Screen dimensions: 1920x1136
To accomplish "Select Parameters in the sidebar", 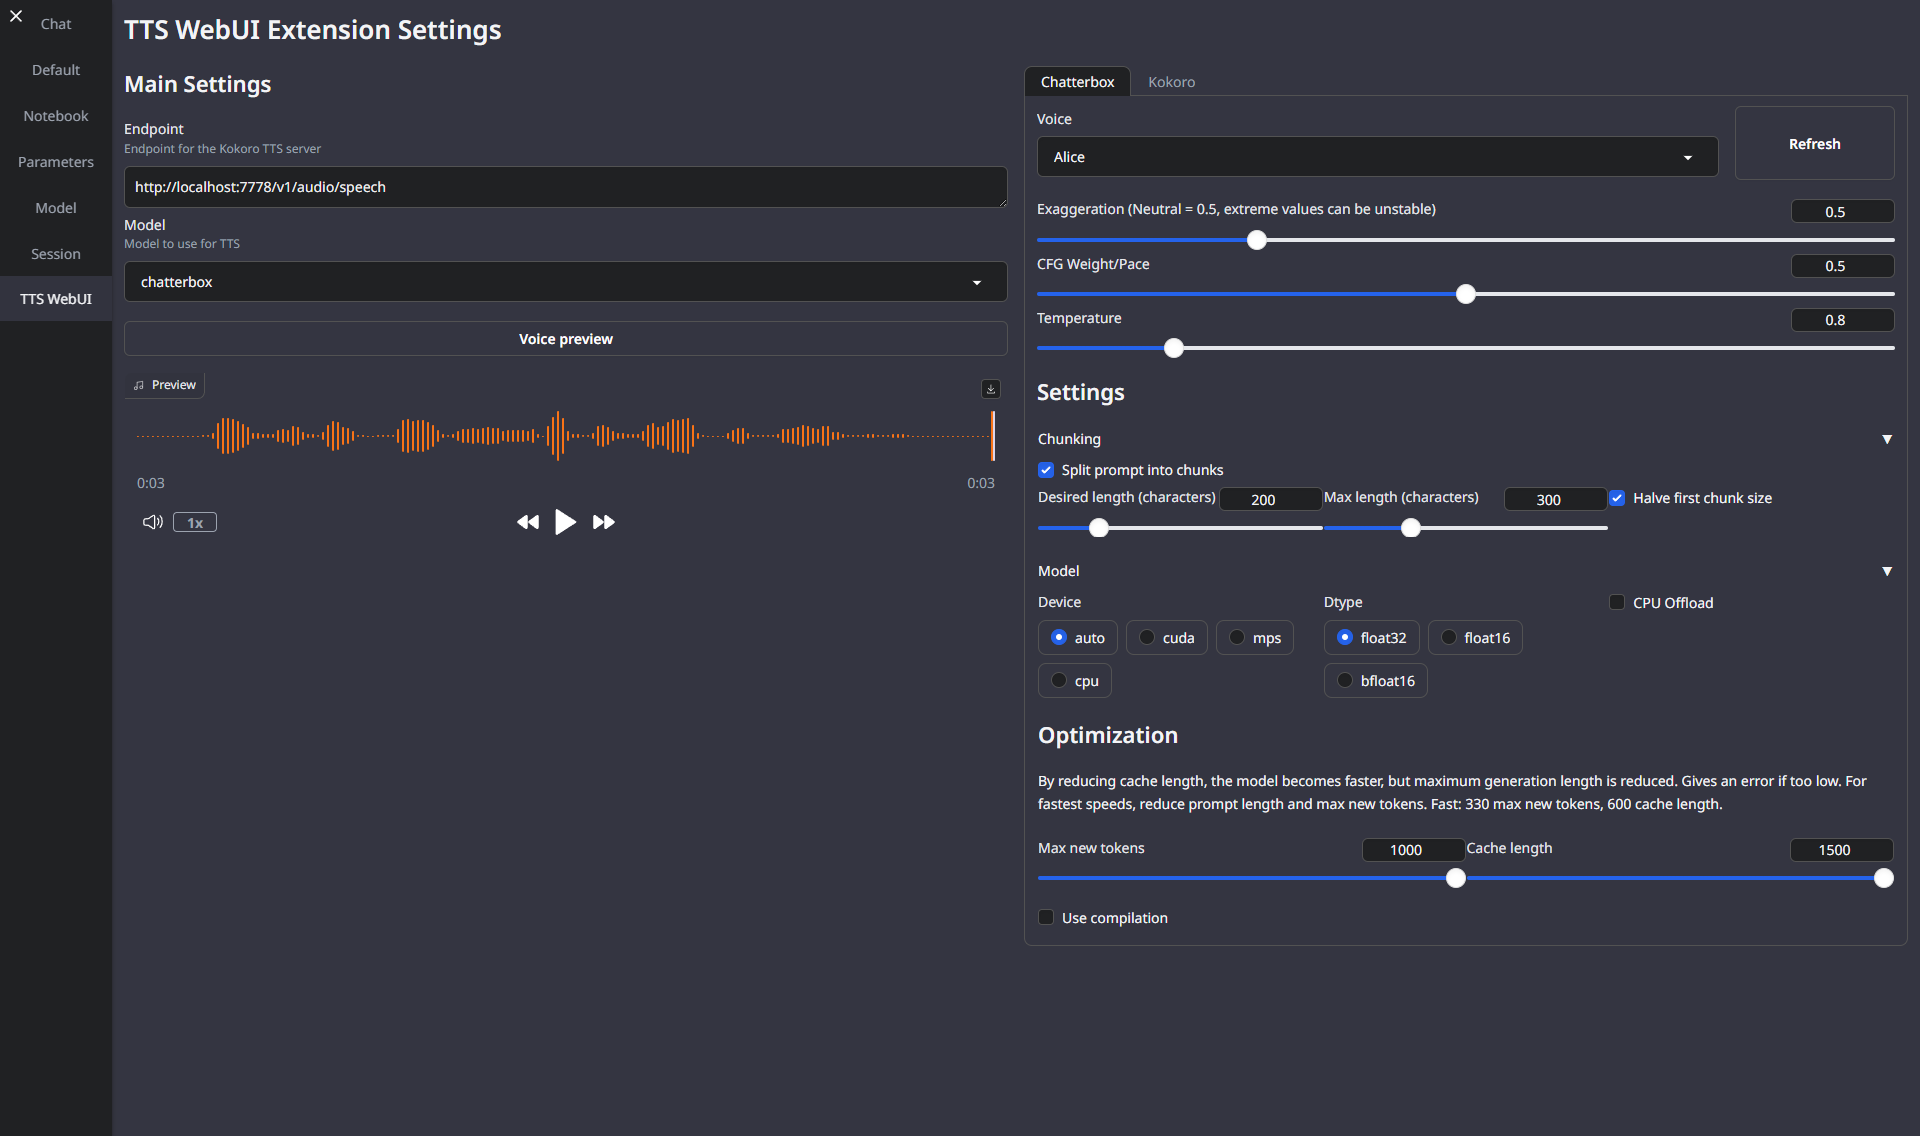I will [55, 161].
